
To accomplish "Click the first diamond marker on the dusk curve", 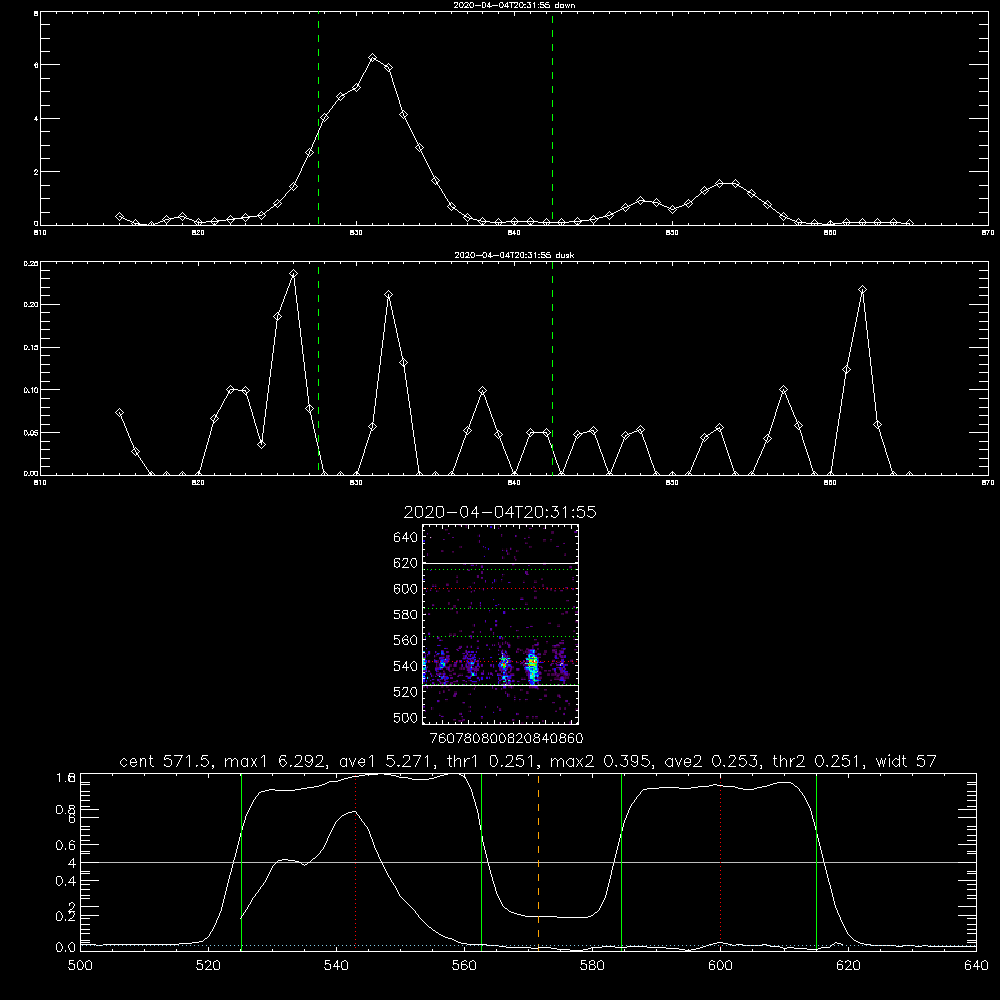I will (119, 413).
